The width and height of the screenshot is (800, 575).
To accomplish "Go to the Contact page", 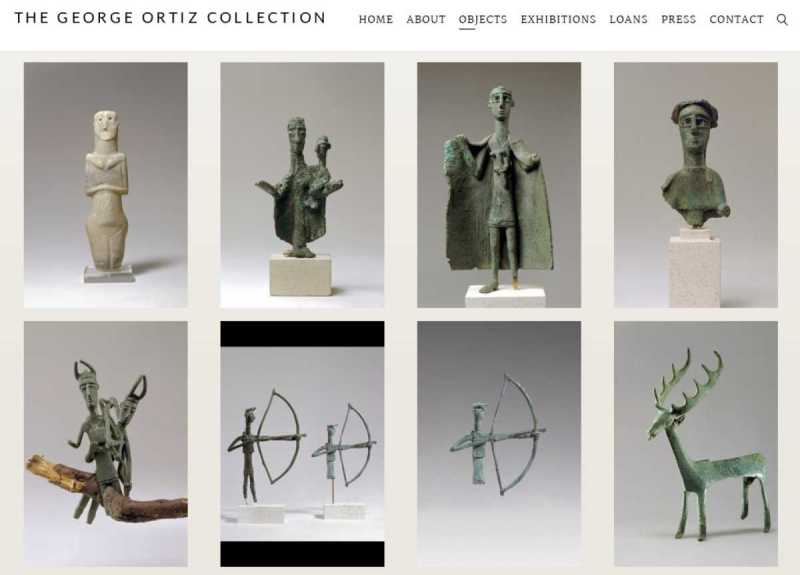I will pos(736,19).
